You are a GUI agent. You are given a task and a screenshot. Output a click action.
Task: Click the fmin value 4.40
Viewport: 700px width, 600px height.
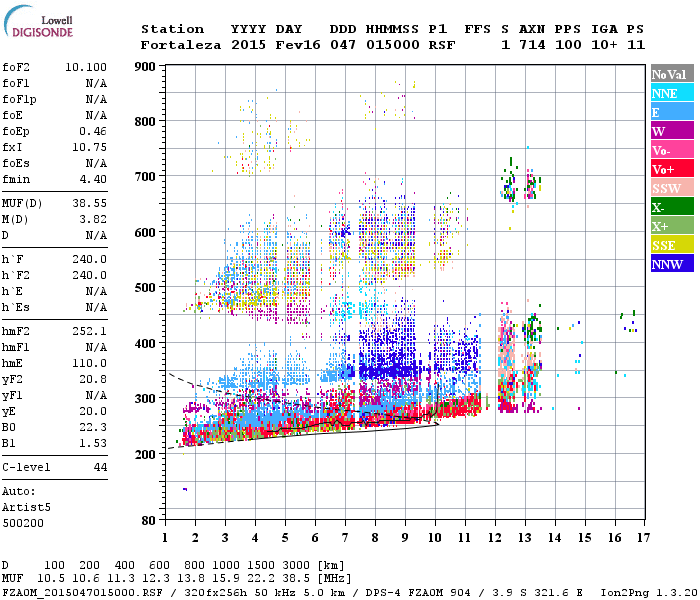(93, 179)
